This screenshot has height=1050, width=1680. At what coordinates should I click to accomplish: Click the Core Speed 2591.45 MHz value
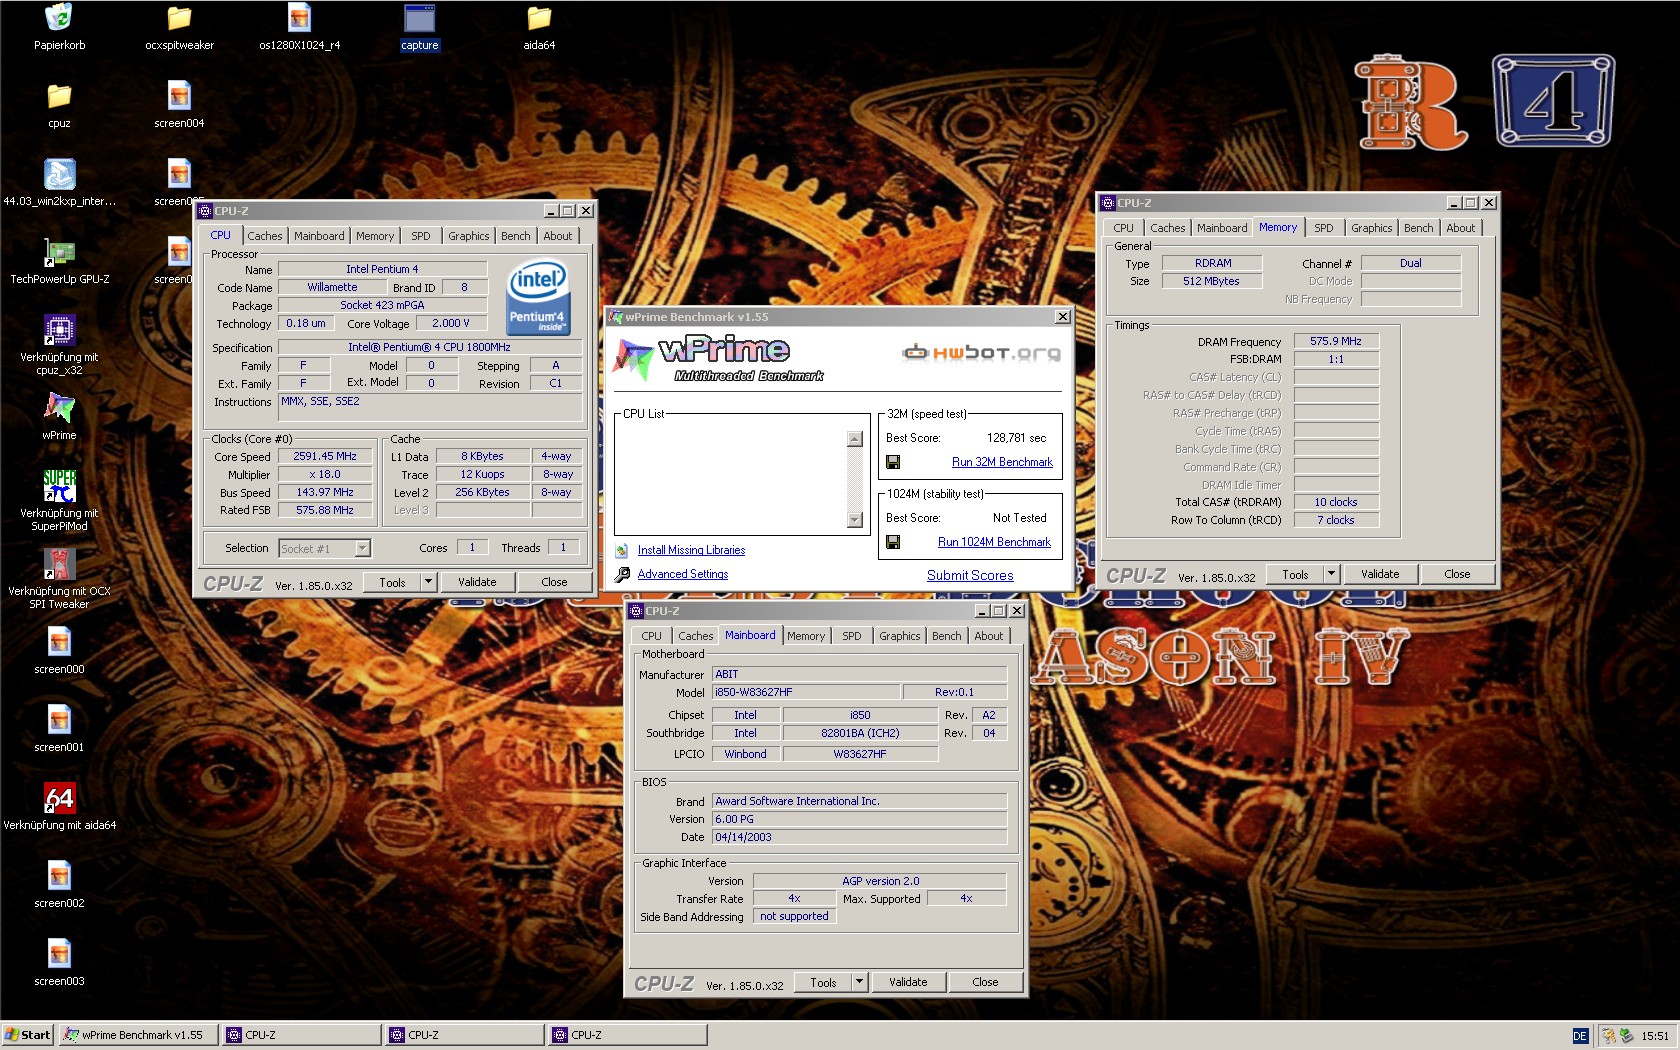[325, 456]
